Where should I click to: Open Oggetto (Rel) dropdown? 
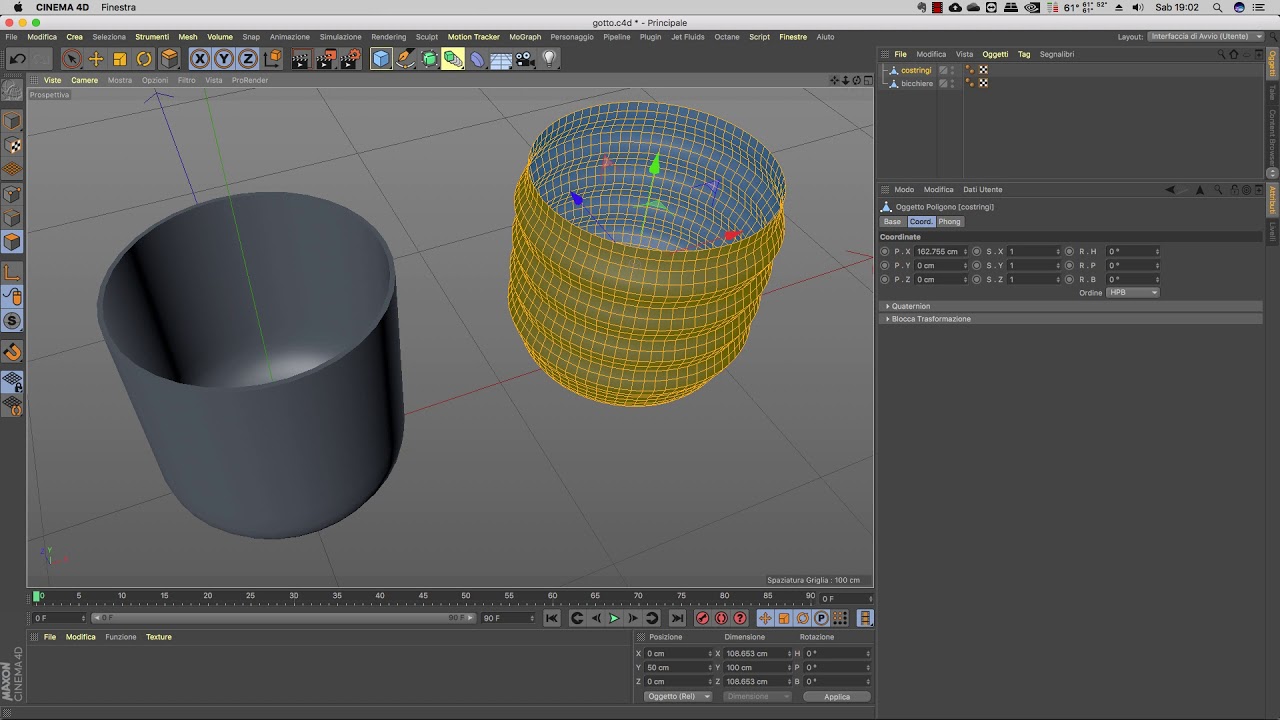tap(678, 696)
